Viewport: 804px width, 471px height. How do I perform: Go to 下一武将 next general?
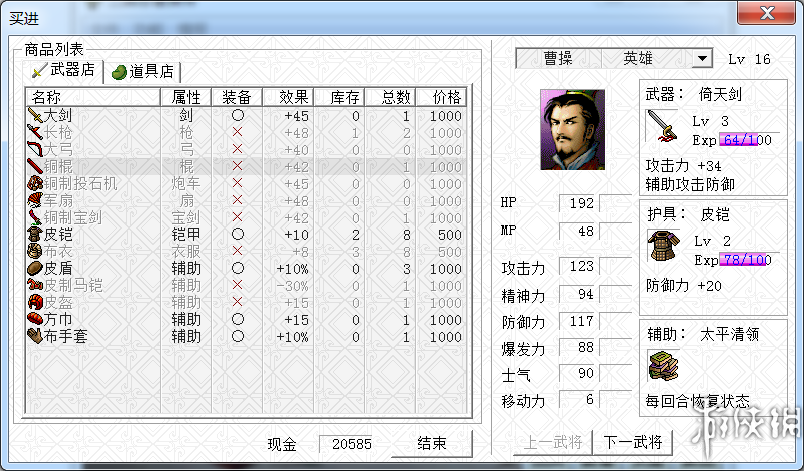click(632, 443)
